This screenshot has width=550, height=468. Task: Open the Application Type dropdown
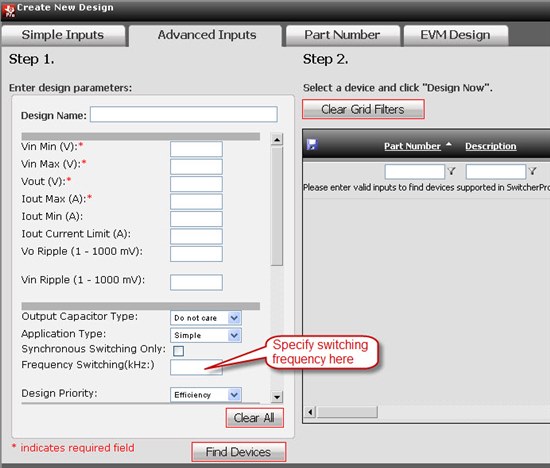[x=206, y=335]
